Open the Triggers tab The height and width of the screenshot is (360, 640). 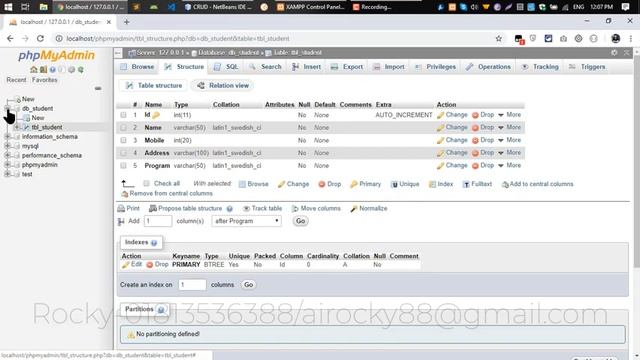[x=587, y=67]
